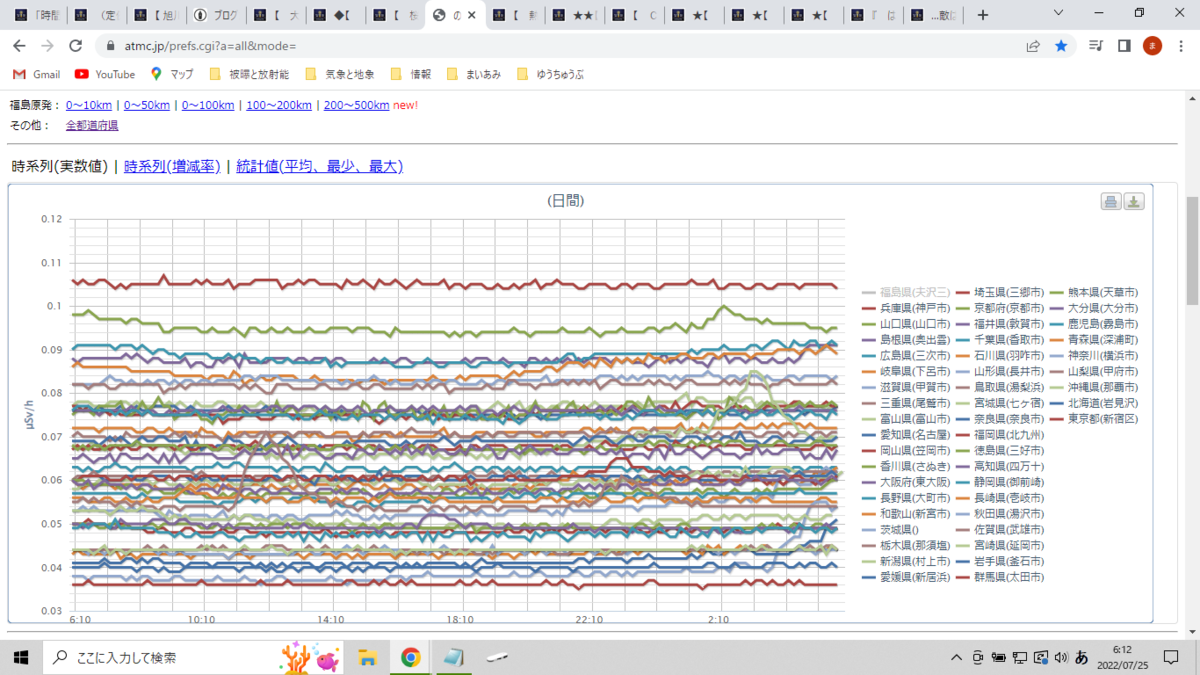Image resolution: width=1200 pixels, height=675 pixels.
Task: Switch to the …散に browser tab
Action: (932, 15)
